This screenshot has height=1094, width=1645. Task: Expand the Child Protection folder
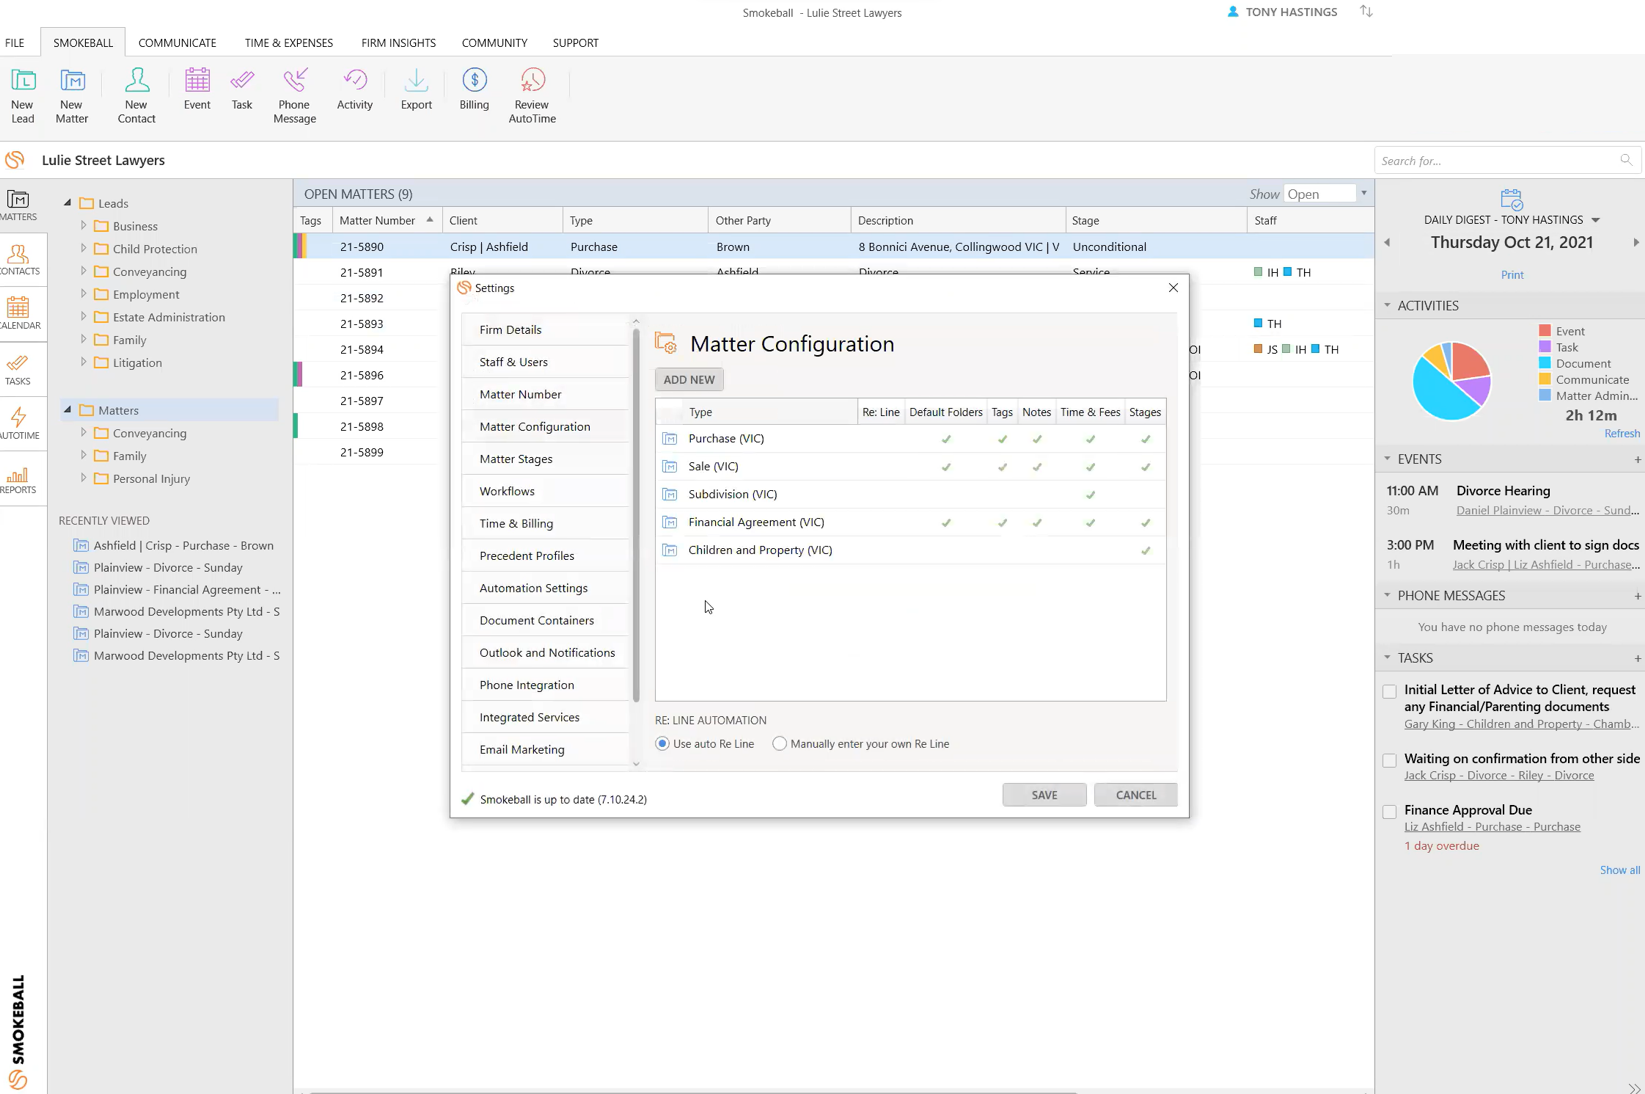84,249
